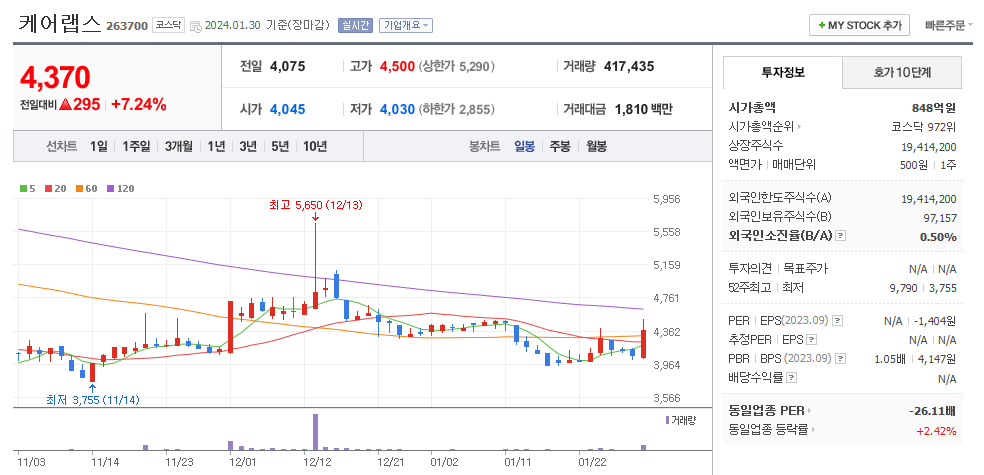The image size is (984, 475).
Task: Click the 실시간 realtime button
Action: point(355,26)
